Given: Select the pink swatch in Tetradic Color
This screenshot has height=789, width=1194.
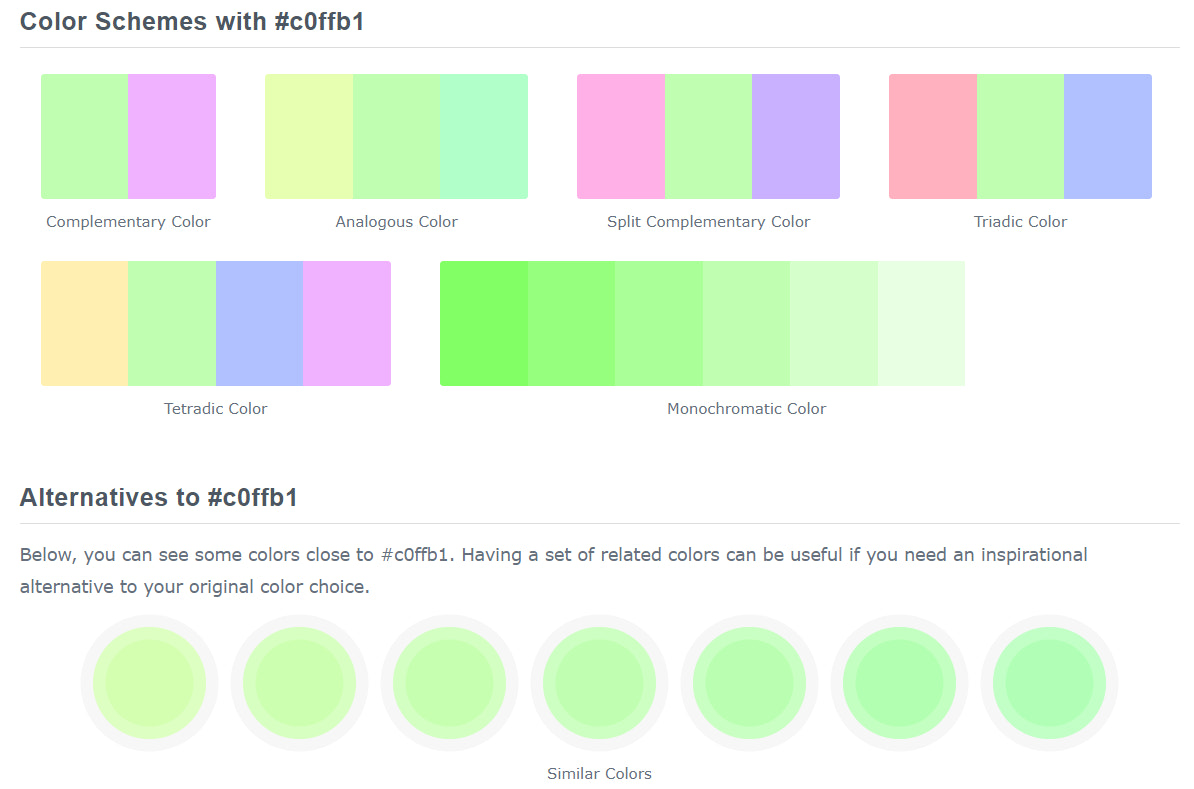Looking at the screenshot, I should [347, 323].
